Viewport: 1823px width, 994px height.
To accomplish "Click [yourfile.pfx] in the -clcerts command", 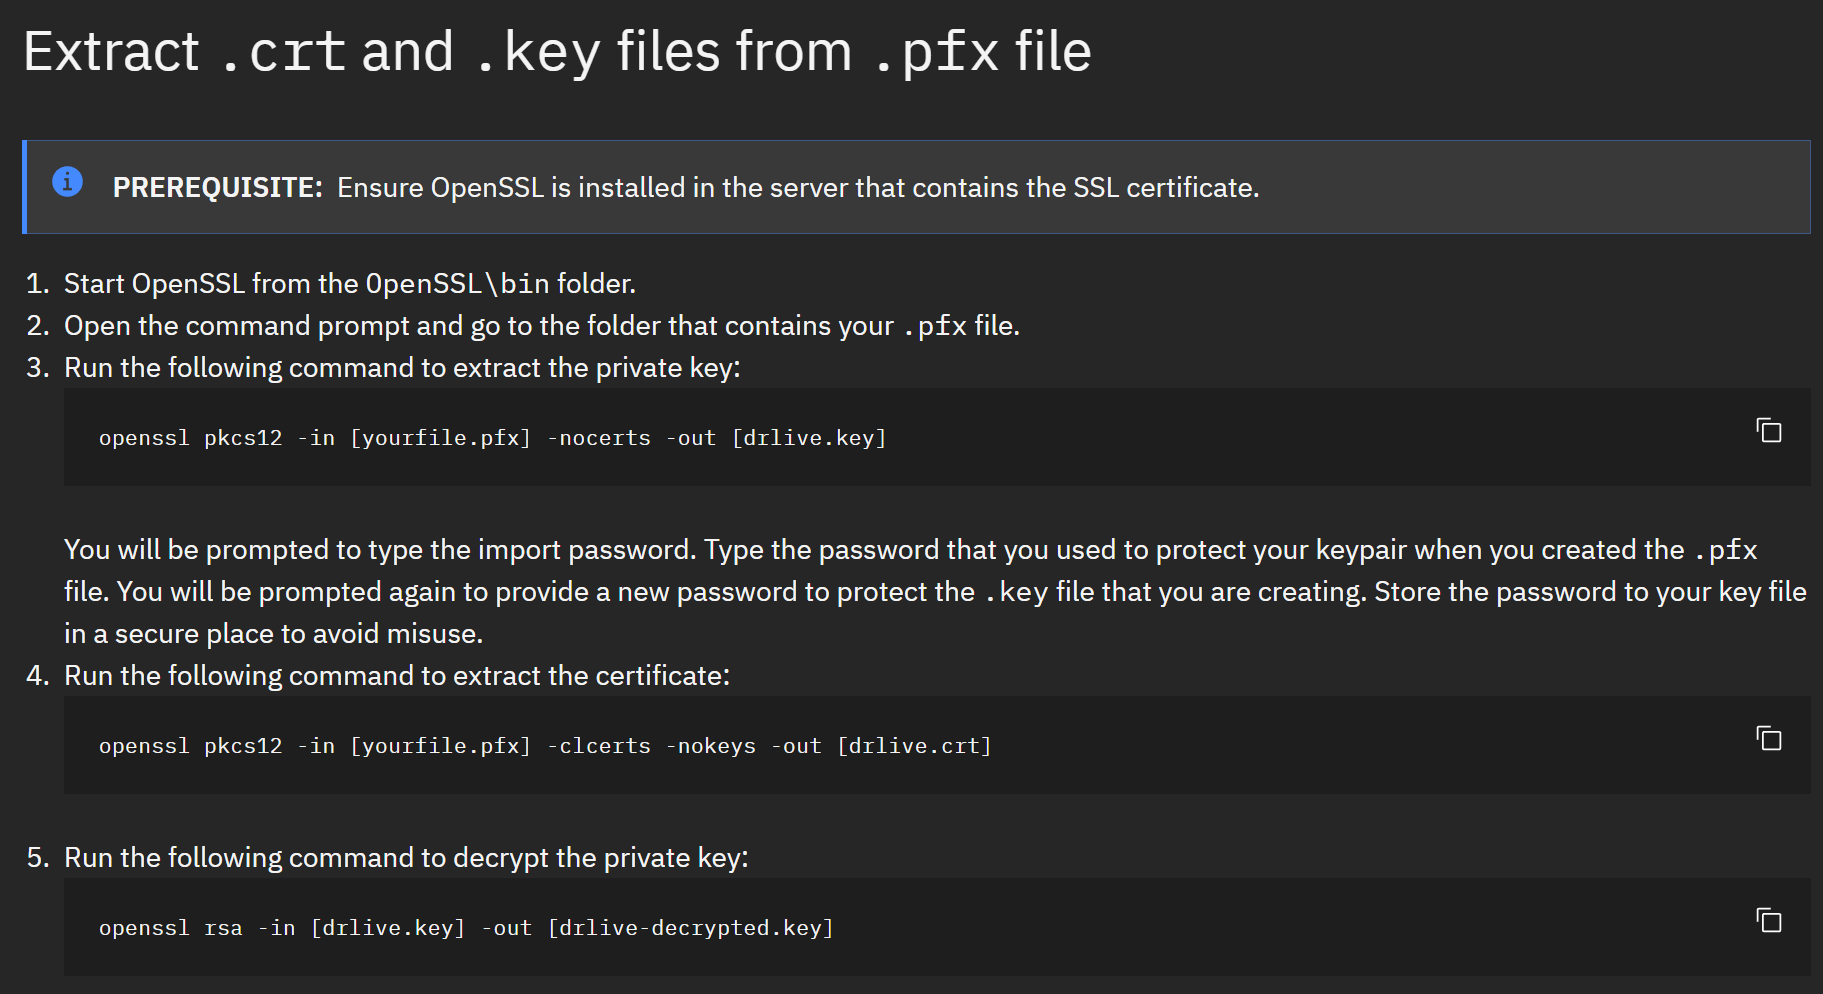I will tap(440, 746).
